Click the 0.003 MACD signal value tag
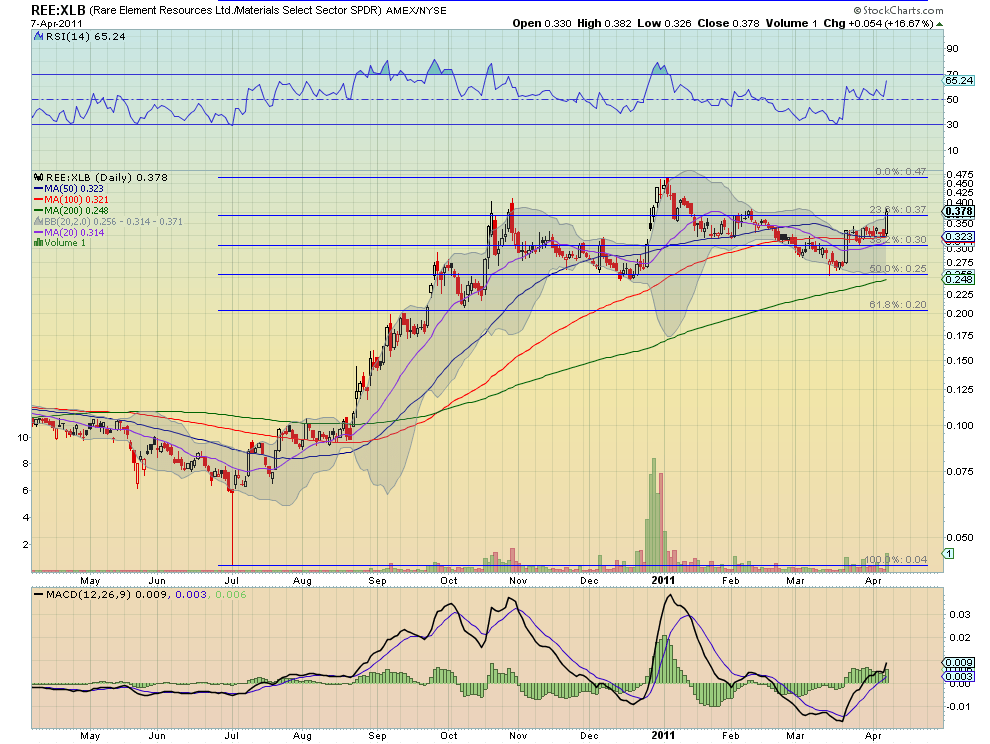This screenshot has width=990, height=744. point(958,676)
